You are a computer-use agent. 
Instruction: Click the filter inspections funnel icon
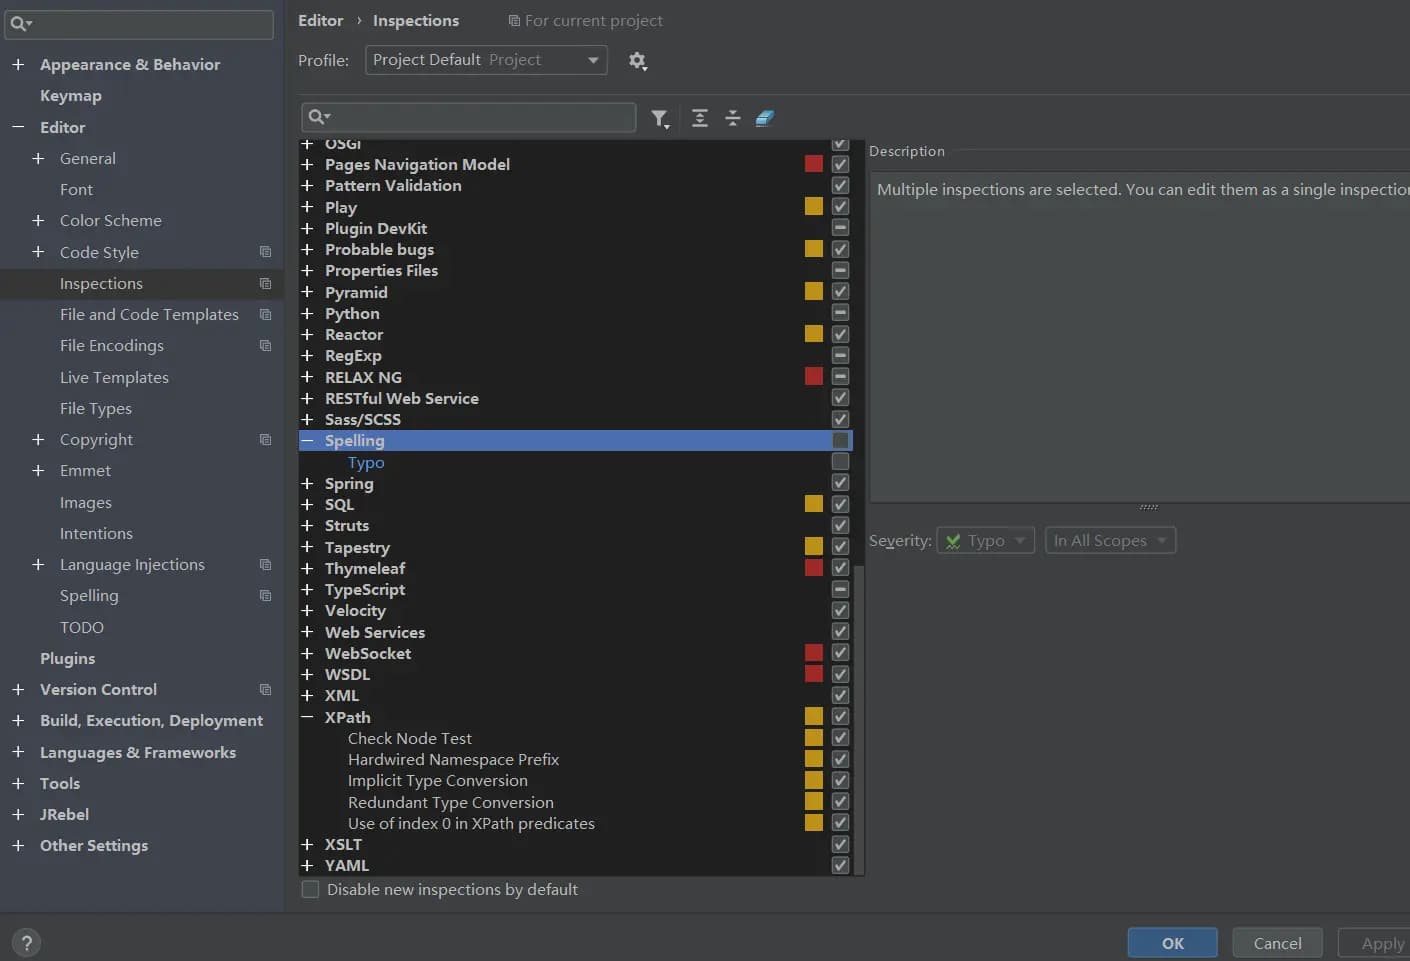[x=660, y=119]
